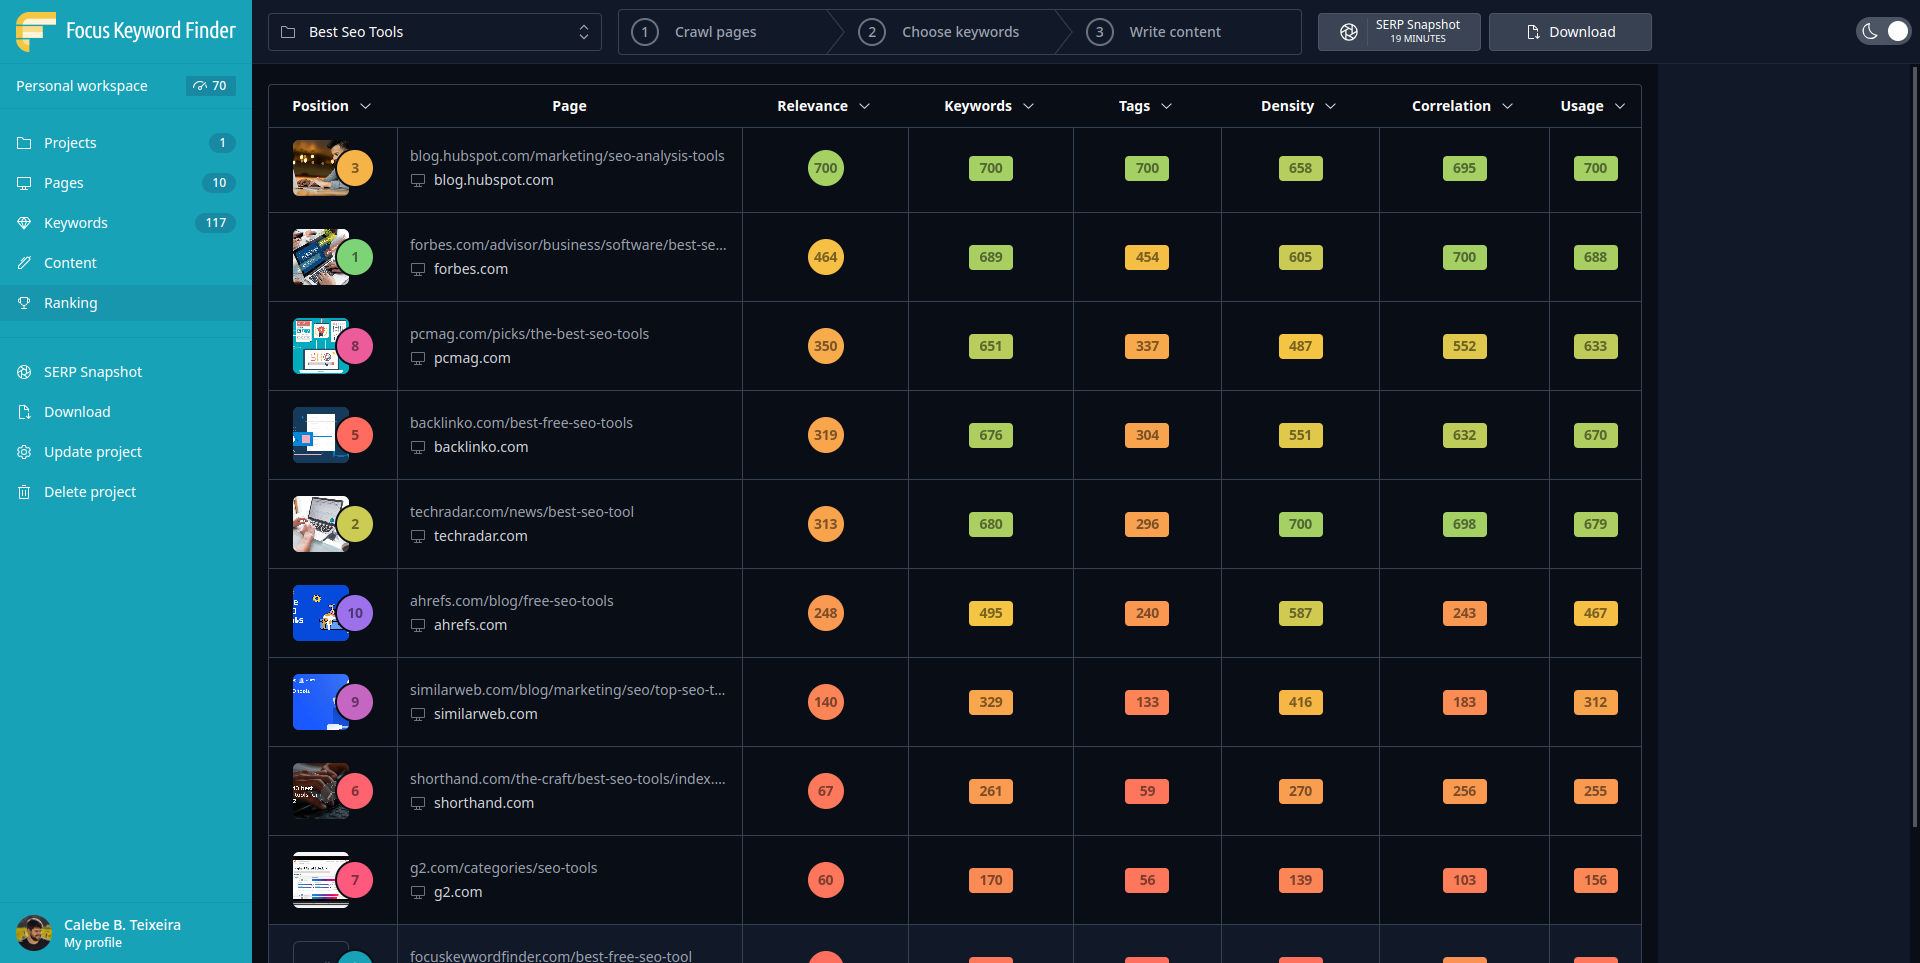Click the page vertical scrollbar
The image size is (1920, 963).
click(x=1914, y=448)
